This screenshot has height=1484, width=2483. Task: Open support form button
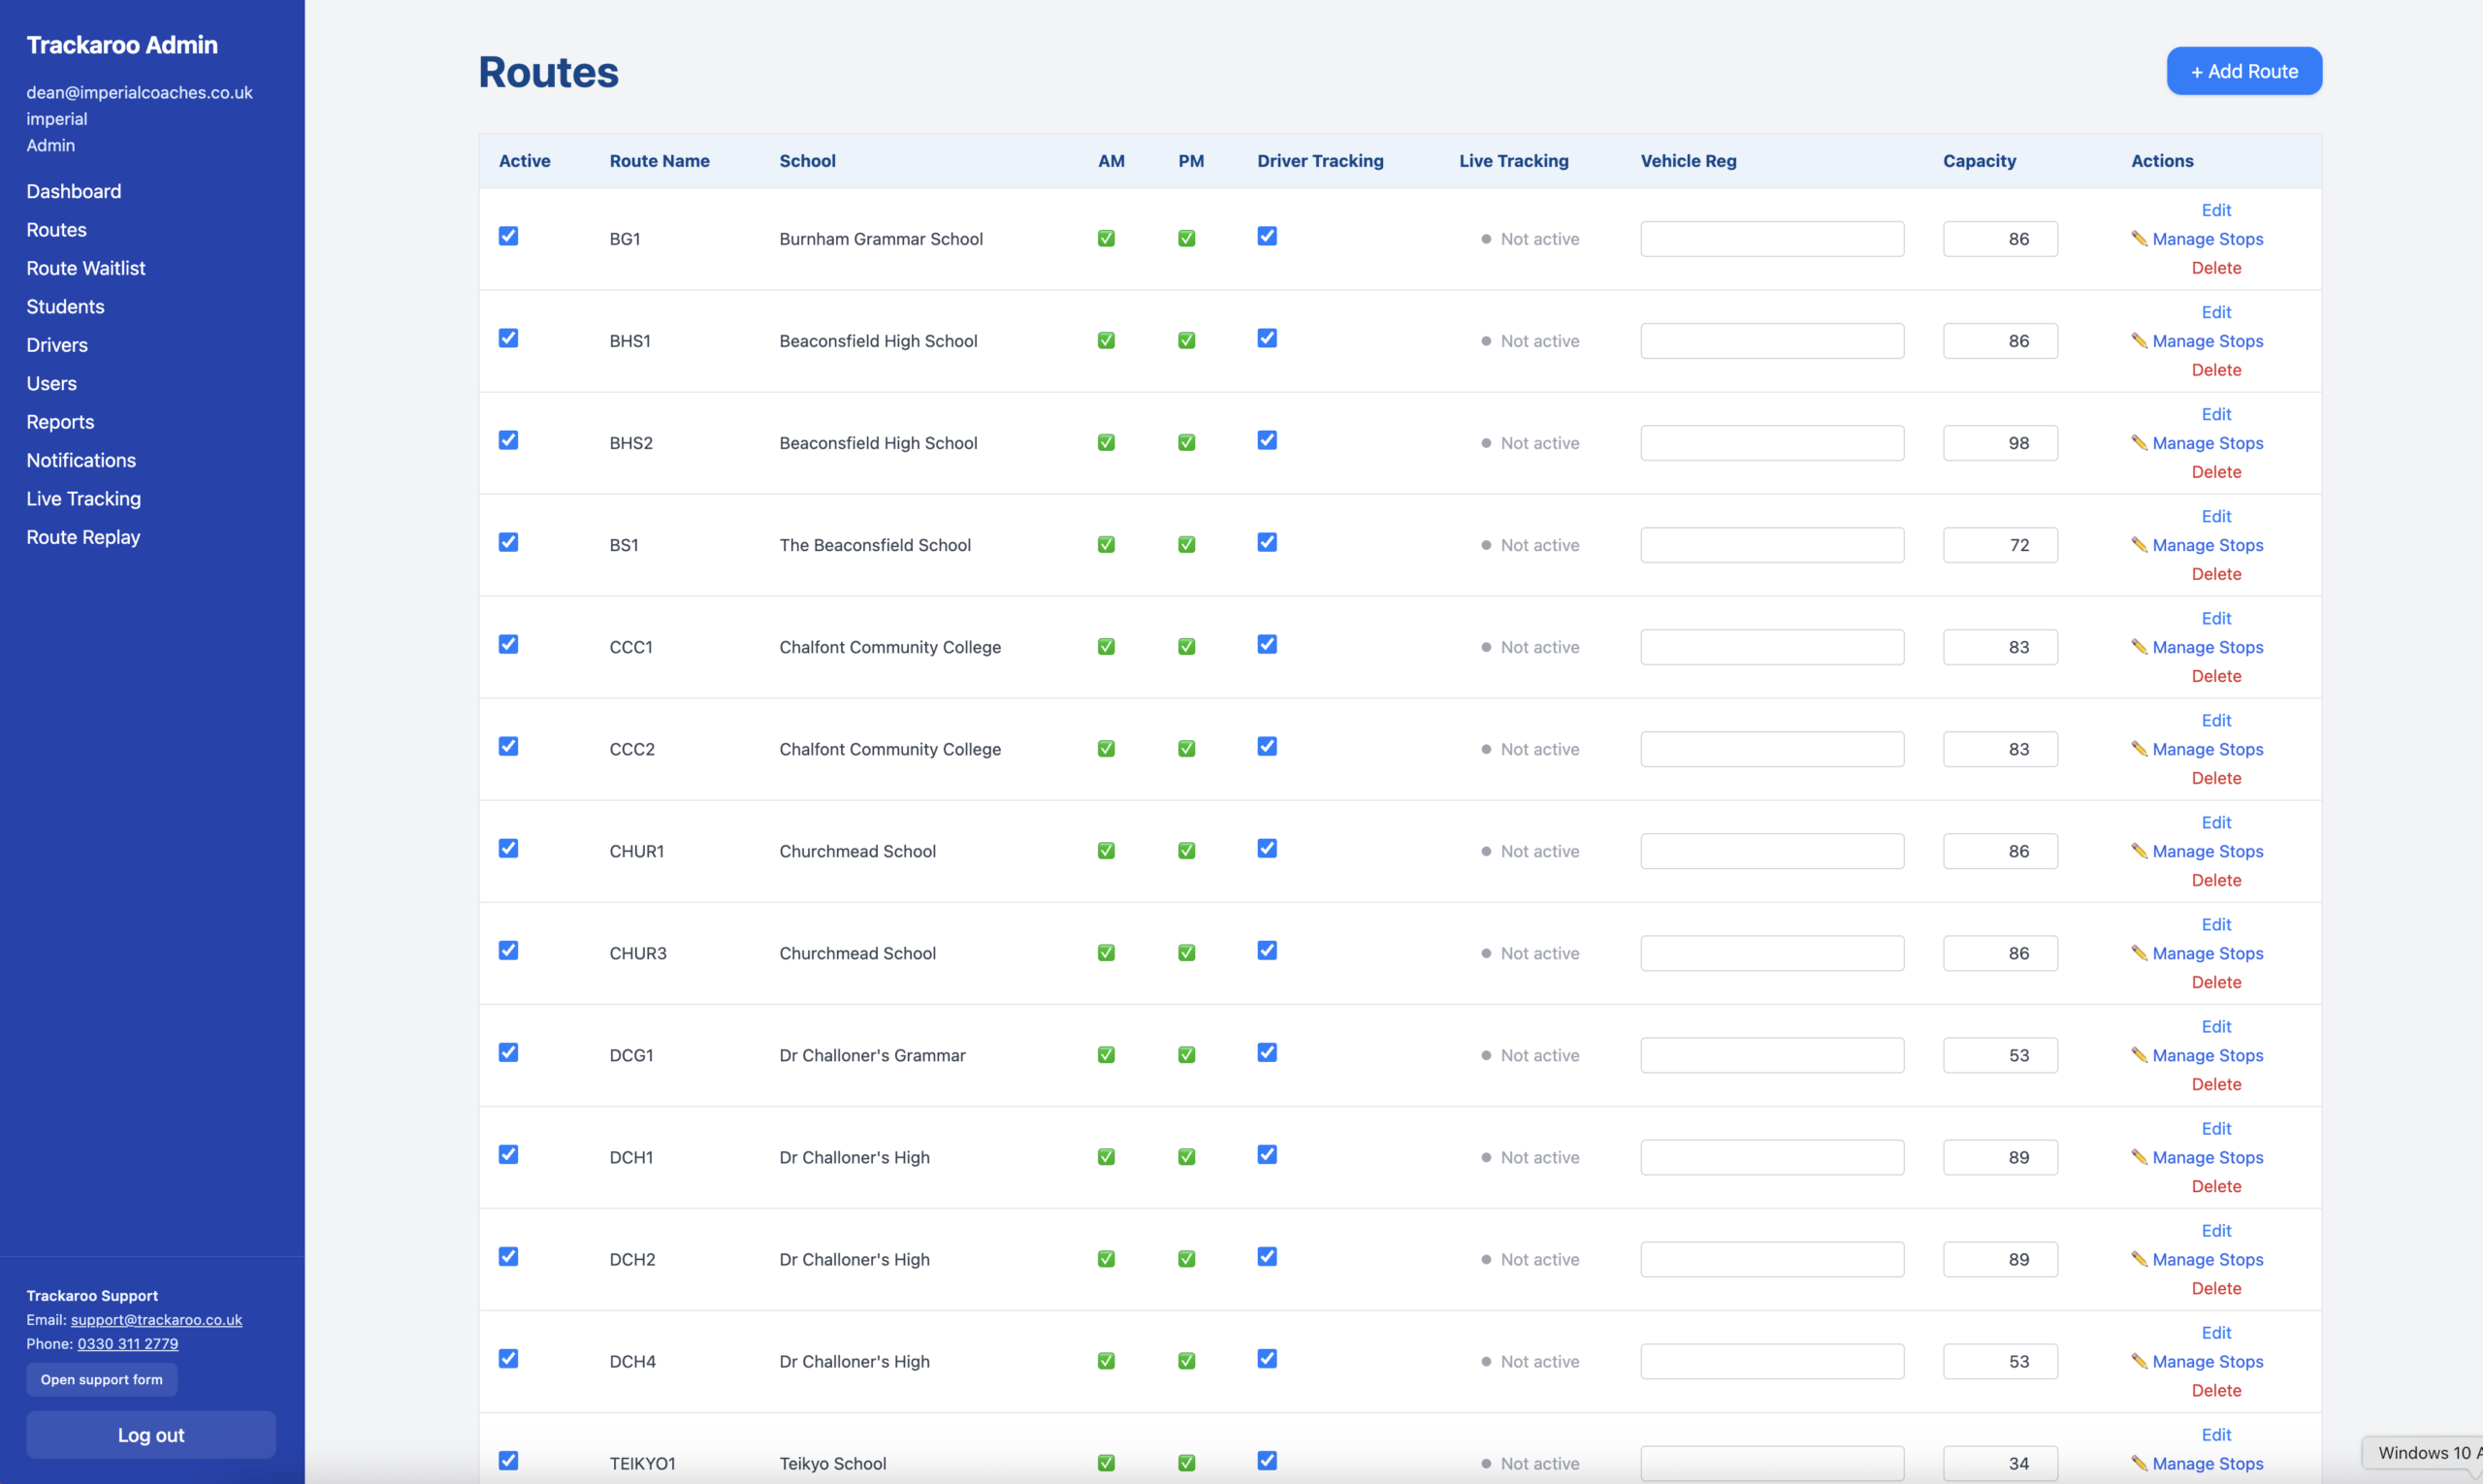(x=101, y=1379)
